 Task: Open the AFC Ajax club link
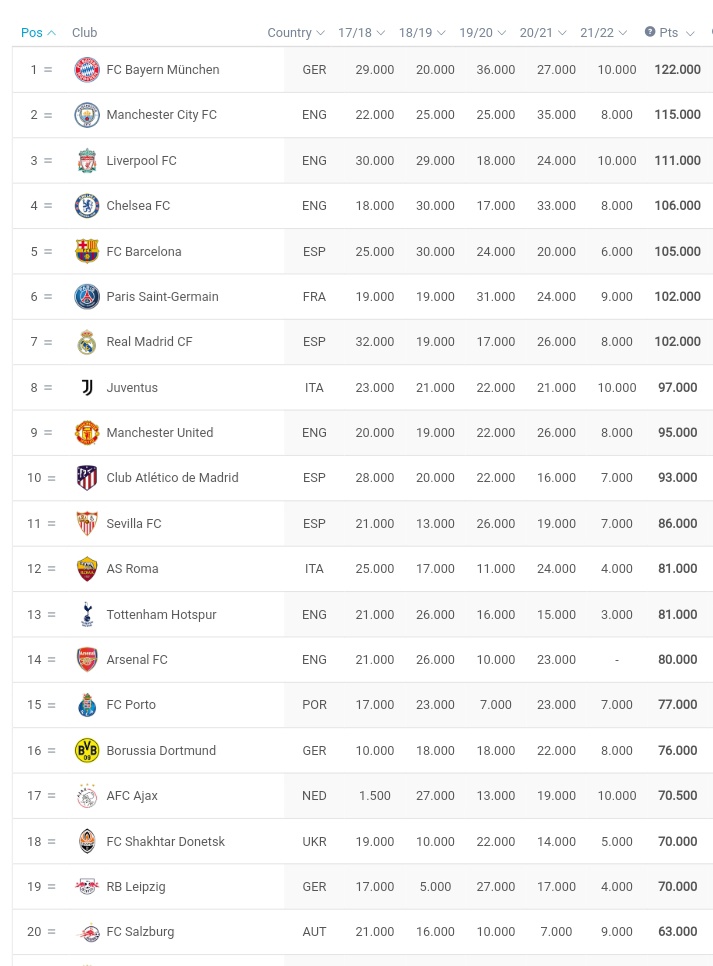tap(132, 795)
